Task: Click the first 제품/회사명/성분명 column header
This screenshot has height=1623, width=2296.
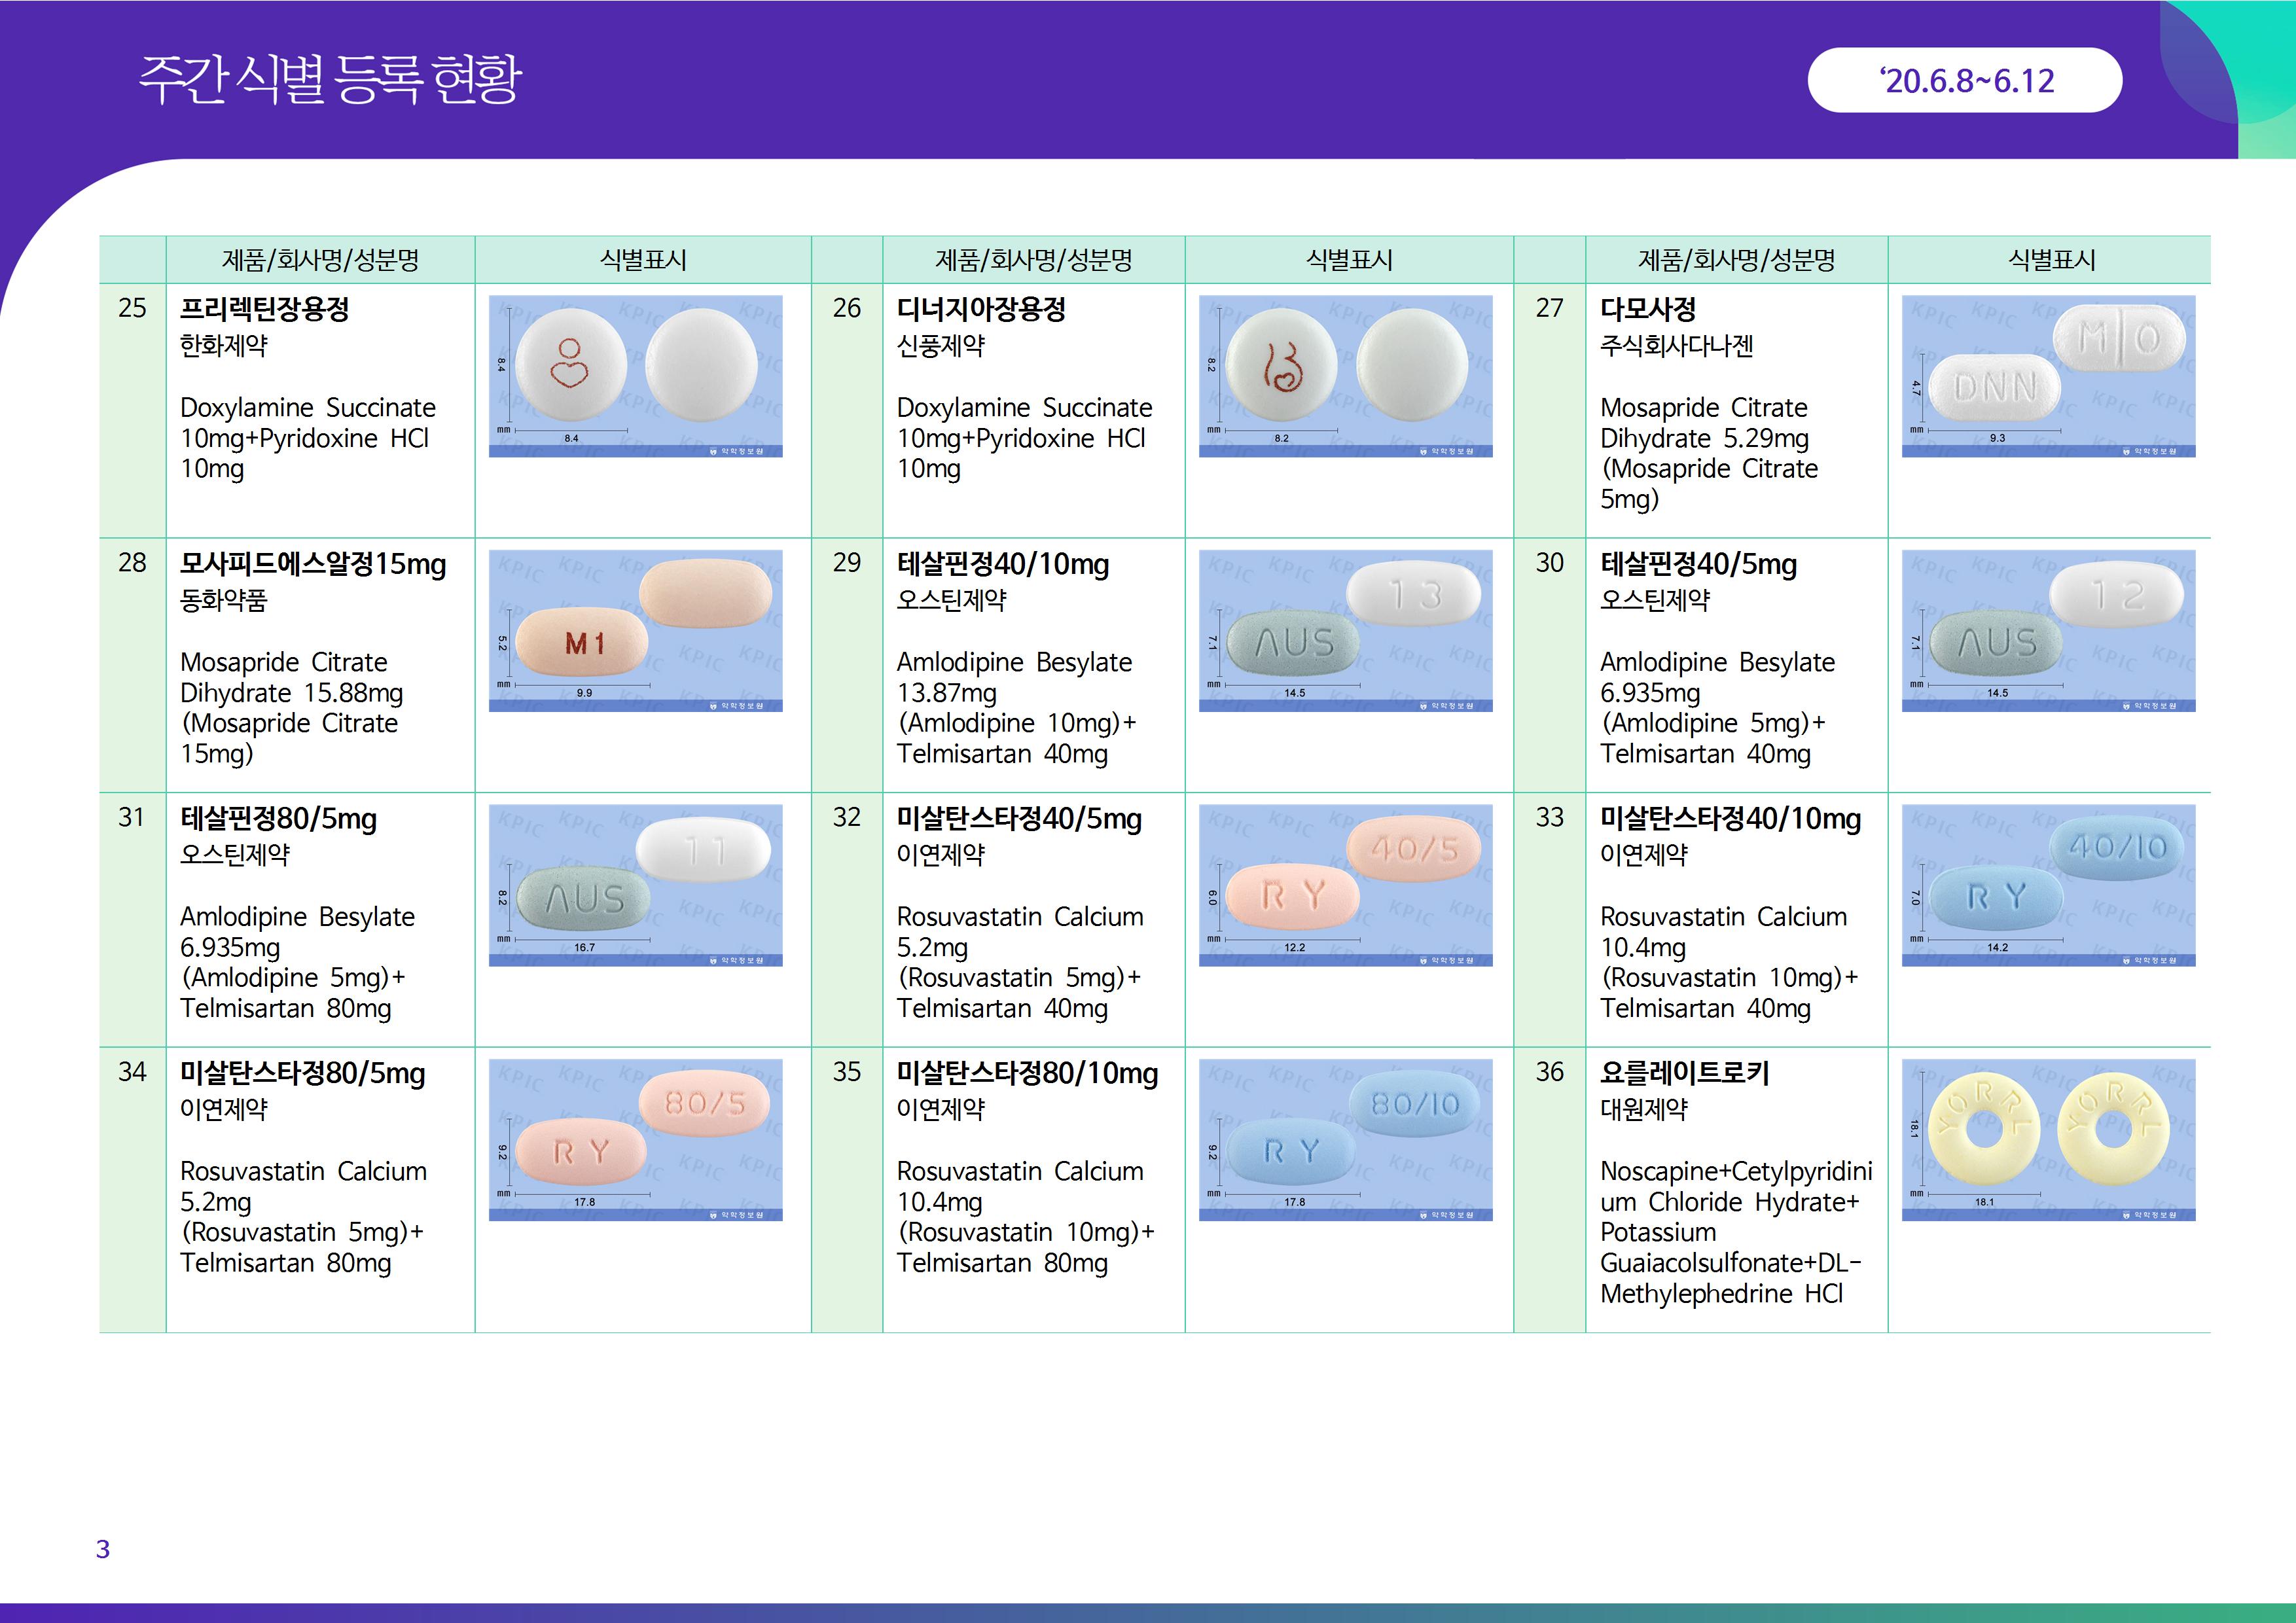Action: click(x=320, y=260)
